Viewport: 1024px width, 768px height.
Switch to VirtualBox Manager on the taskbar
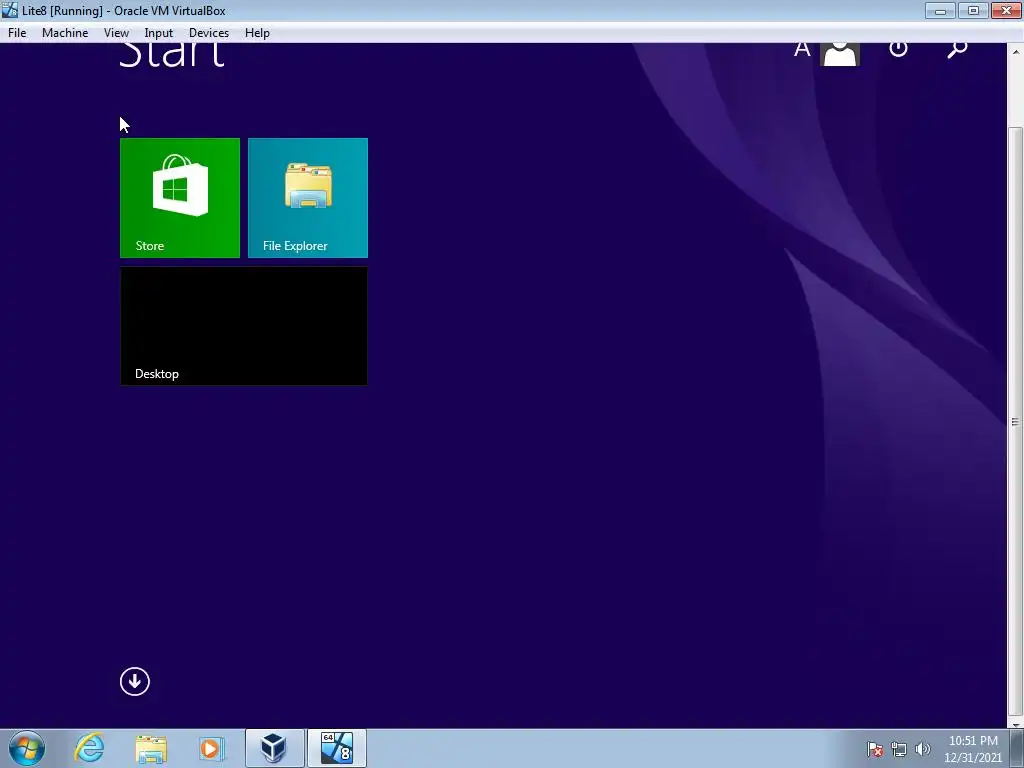click(274, 748)
